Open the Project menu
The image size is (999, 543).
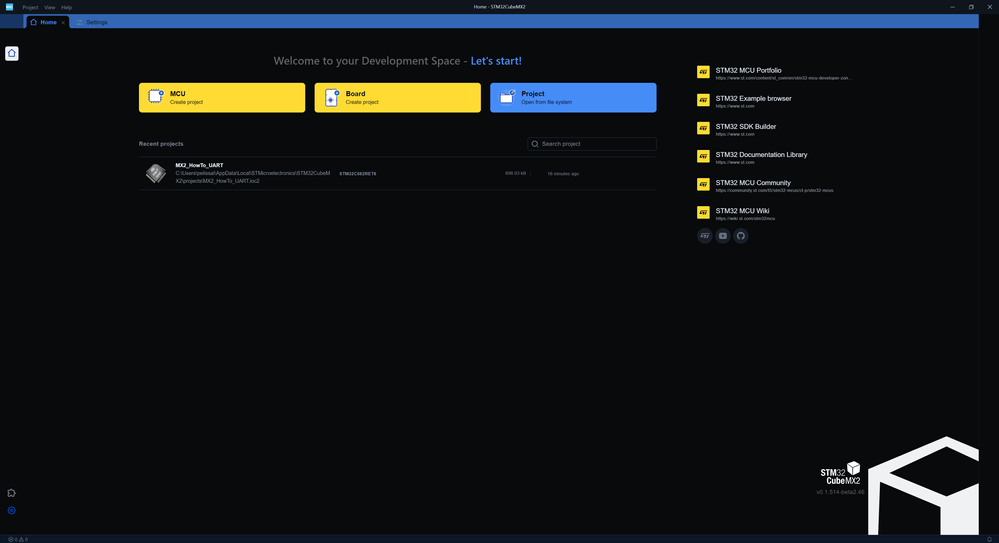click(30, 7)
